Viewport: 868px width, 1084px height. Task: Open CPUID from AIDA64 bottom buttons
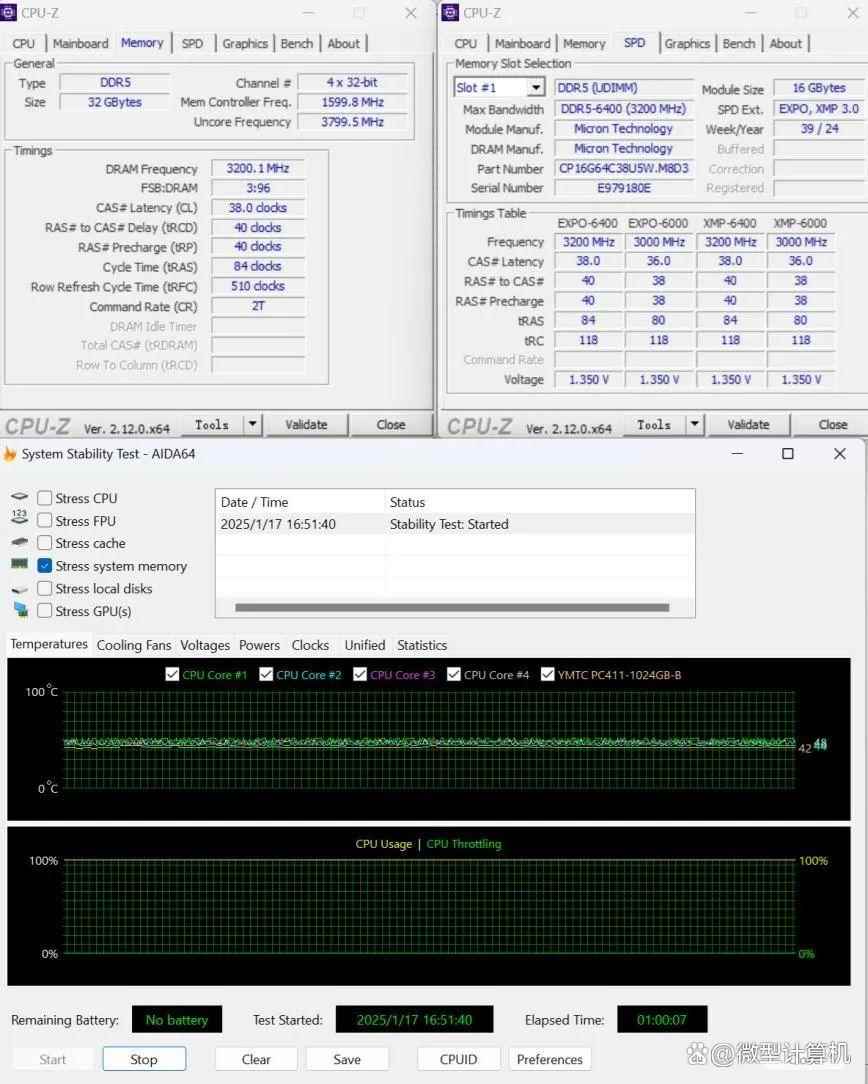(x=458, y=1058)
